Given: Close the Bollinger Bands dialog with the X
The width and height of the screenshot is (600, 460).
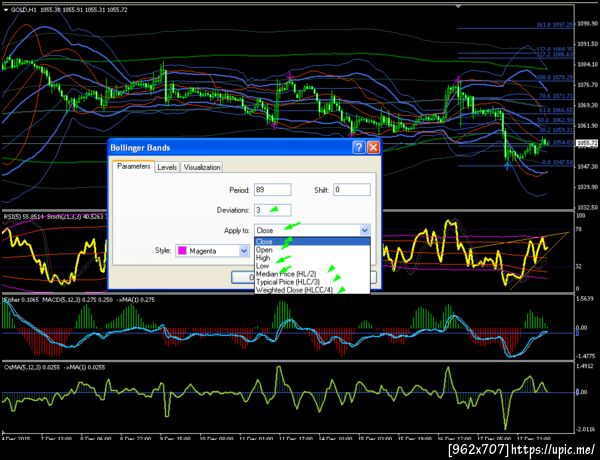Looking at the screenshot, I should (x=373, y=147).
